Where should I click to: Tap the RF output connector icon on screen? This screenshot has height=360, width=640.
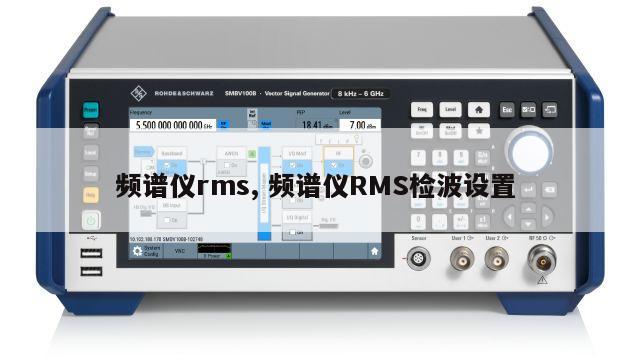click(x=365, y=161)
